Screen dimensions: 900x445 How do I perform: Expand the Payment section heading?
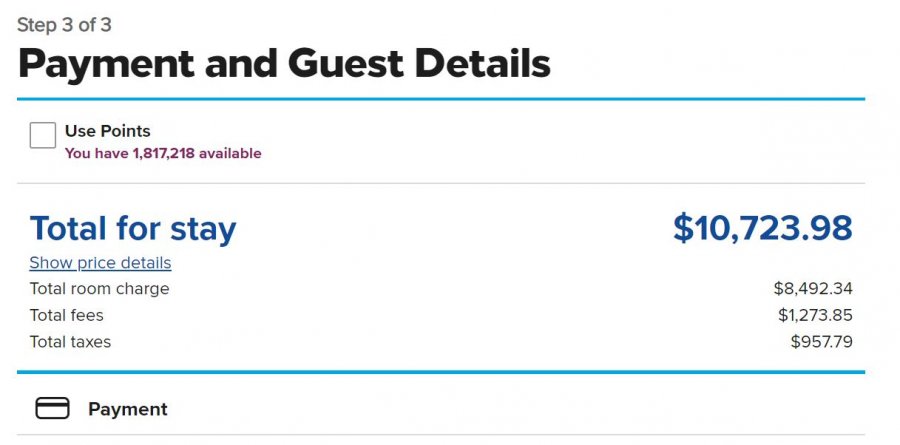pyautogui.click(x=128, y=409)
